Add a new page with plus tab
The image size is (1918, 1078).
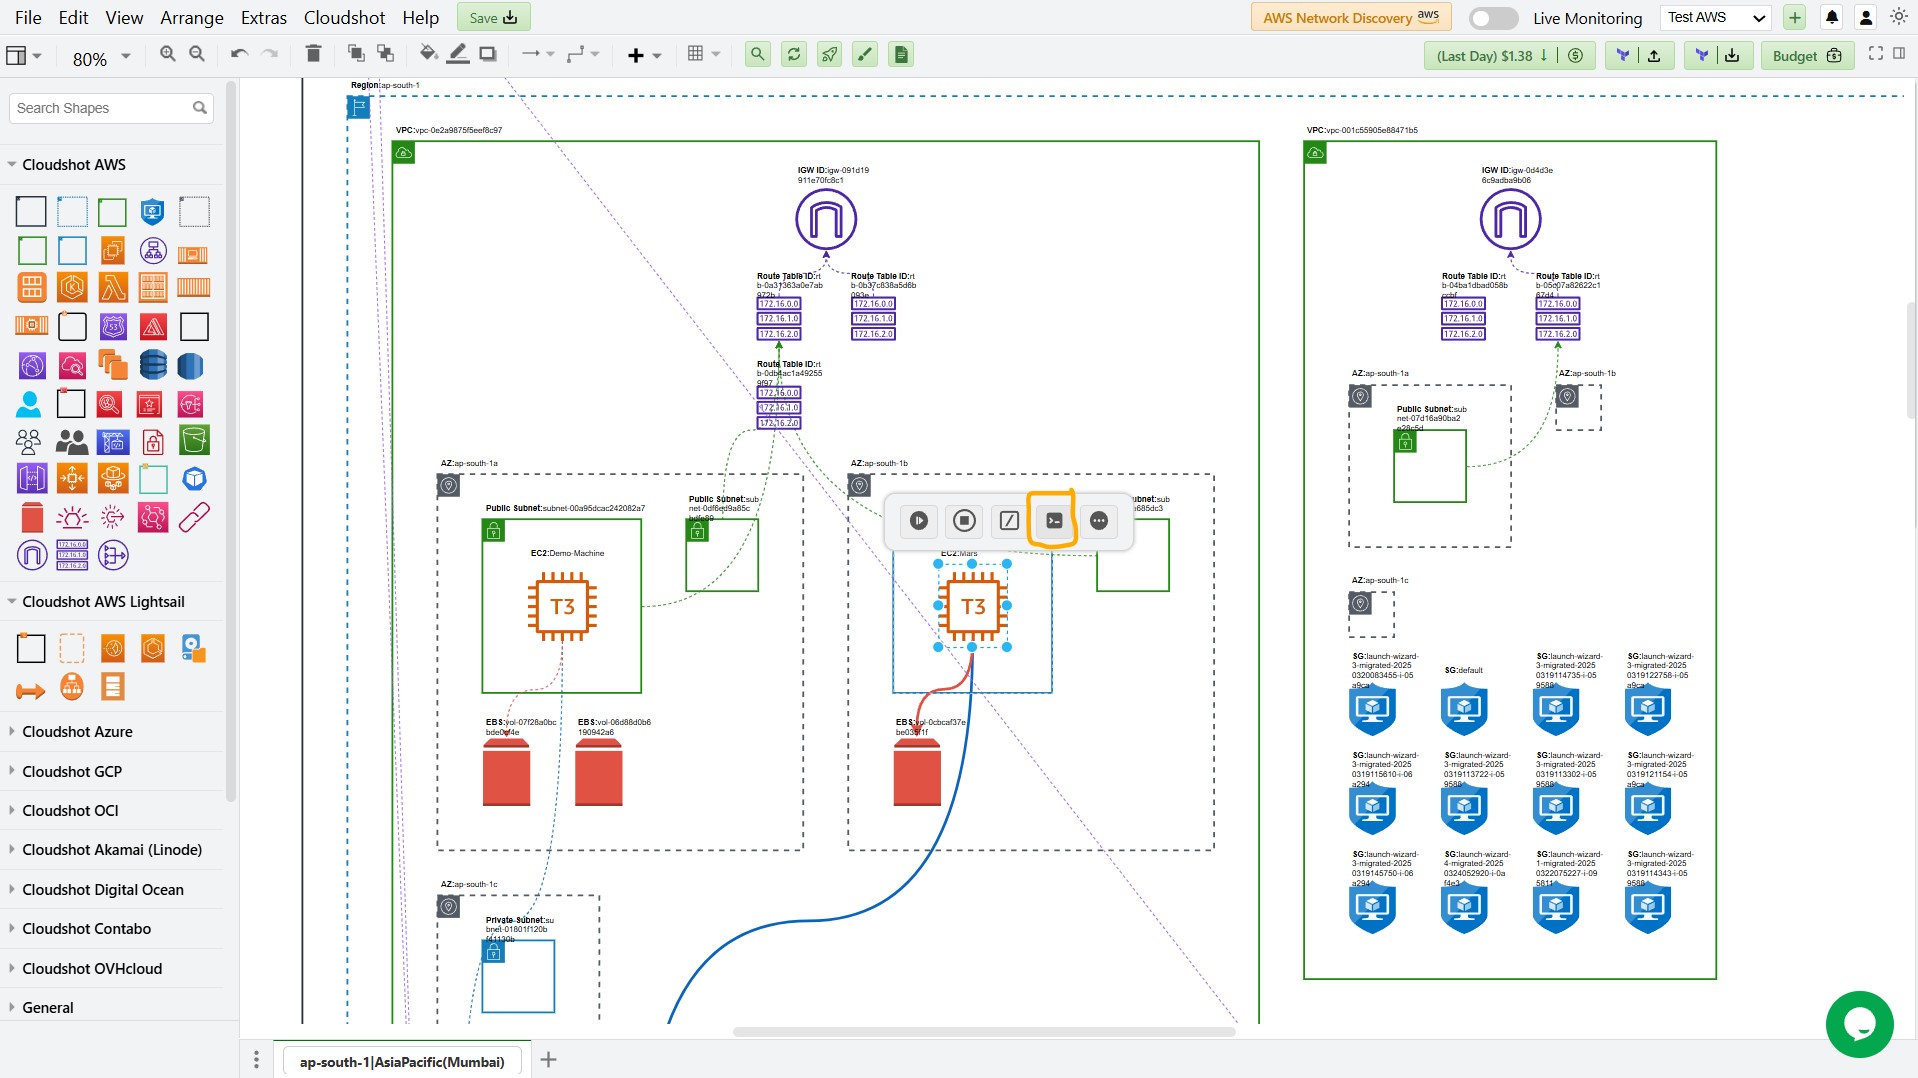pyautogui.click(x=548, y=1060)
